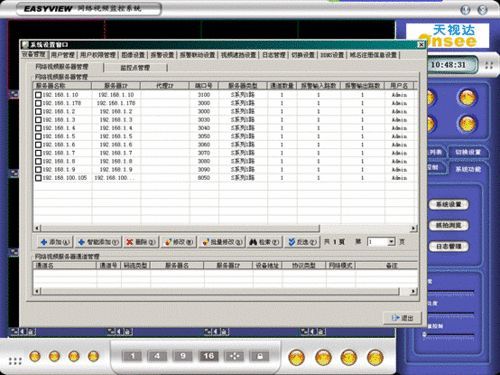
Task: Open the 域名注册信息设置 tab
Action: pyautogui.click(x=373, y=55)
